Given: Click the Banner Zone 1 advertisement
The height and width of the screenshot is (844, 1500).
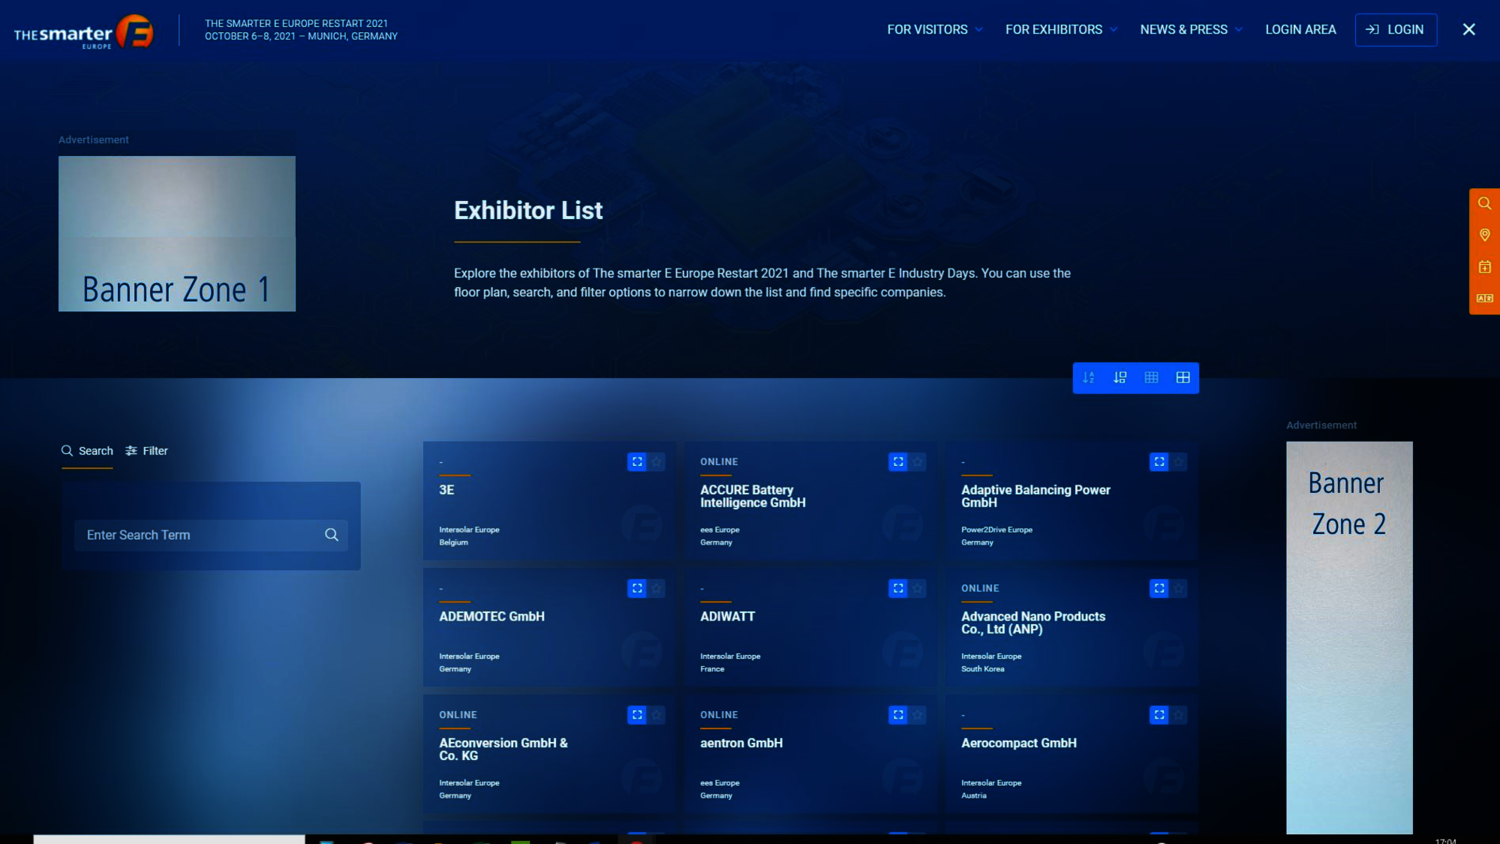Looking at the screenshot, I should coord(177,233).
